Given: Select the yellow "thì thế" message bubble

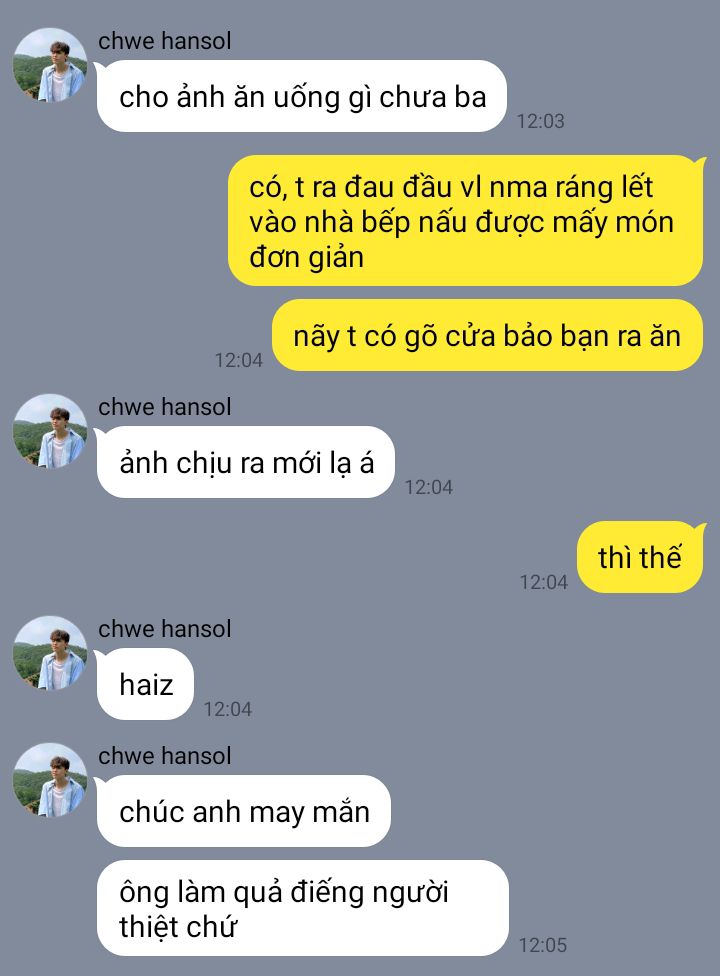Looking at the screenshot, I should 640,557.
